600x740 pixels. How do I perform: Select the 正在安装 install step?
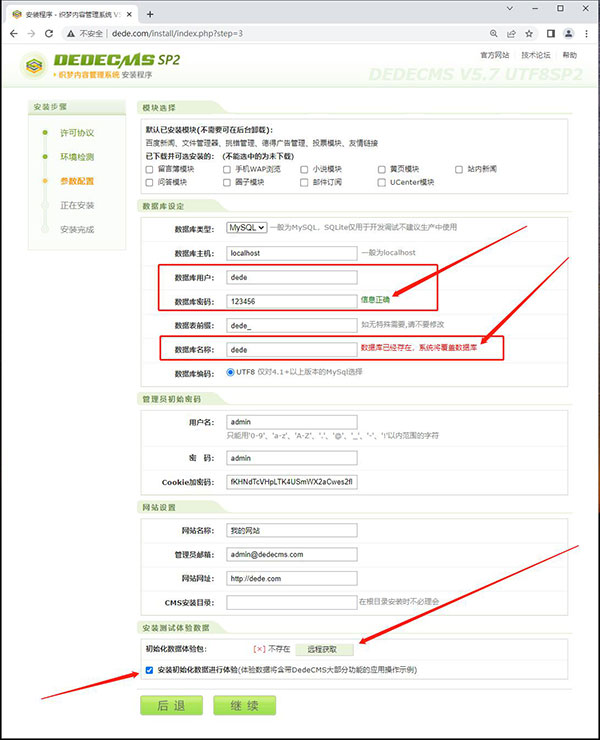pos(77,205)
